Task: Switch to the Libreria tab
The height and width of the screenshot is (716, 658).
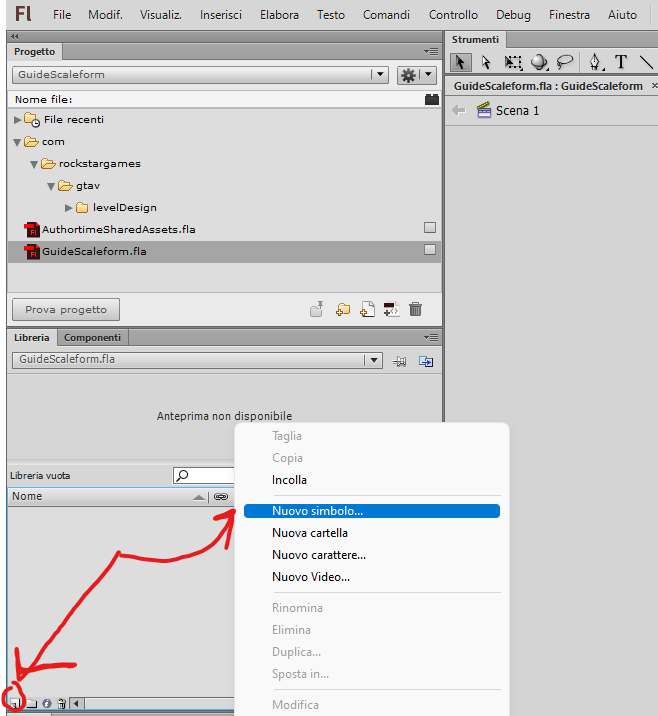Action: (32, 337)
